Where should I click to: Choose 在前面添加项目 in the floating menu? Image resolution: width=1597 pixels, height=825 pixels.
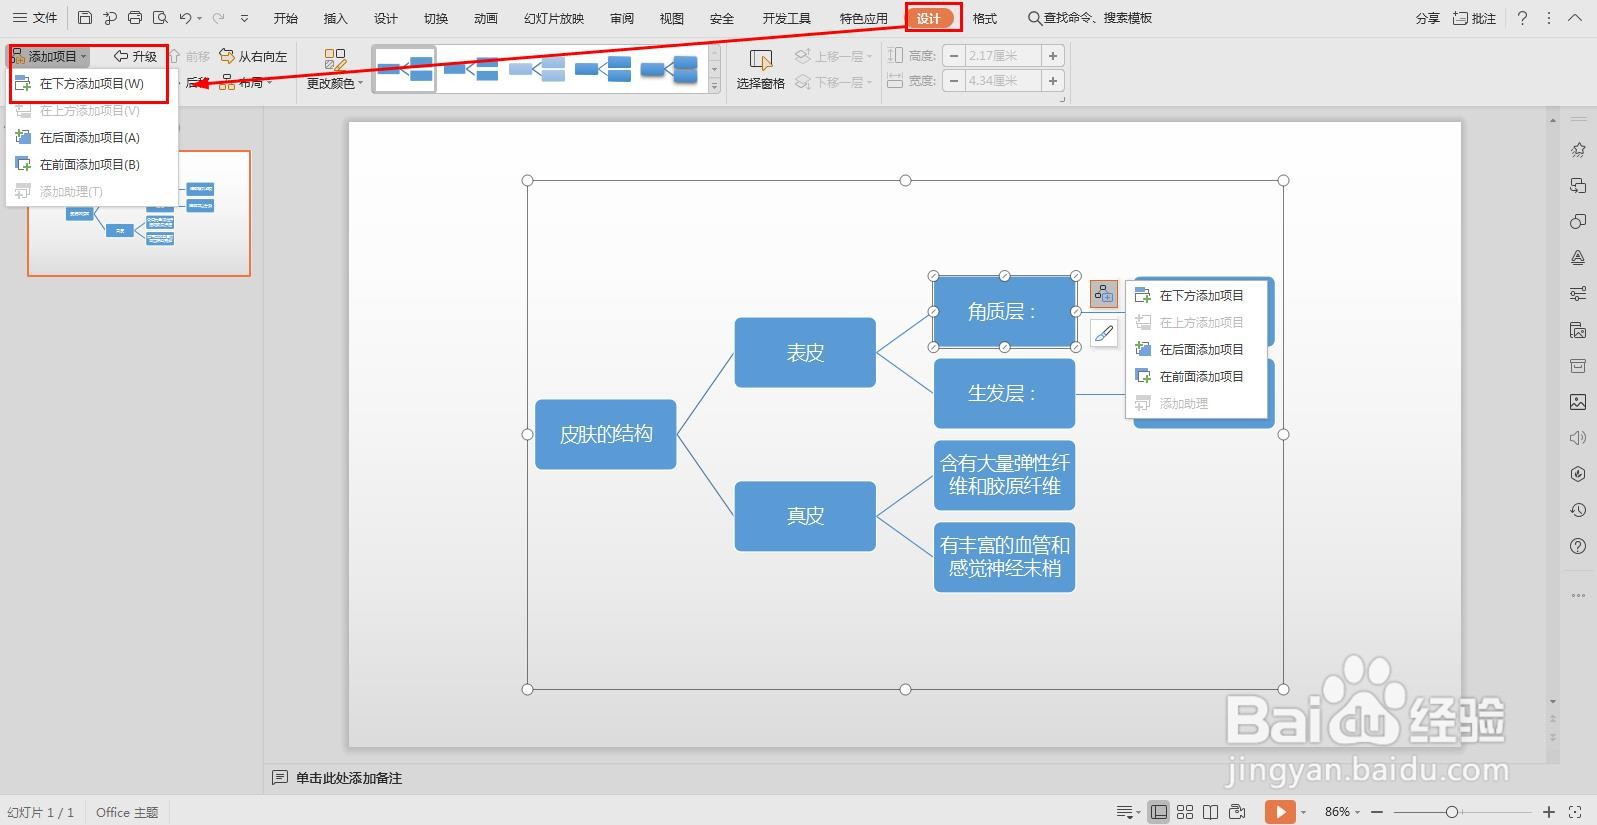point(1197,376)
